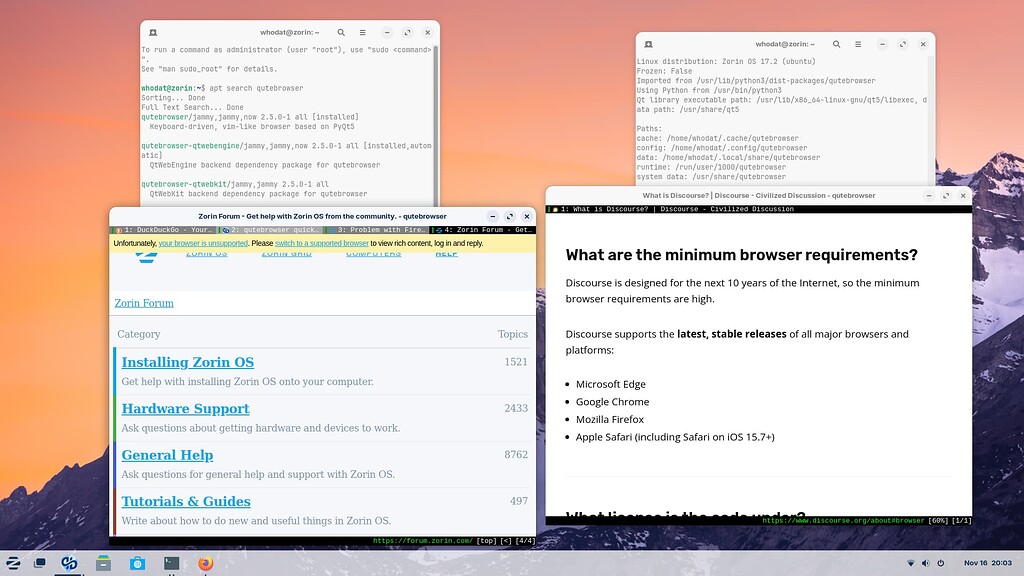1024x576 pixels.
Task: Open the Software store from the taskbar
Action: (137, 563)
